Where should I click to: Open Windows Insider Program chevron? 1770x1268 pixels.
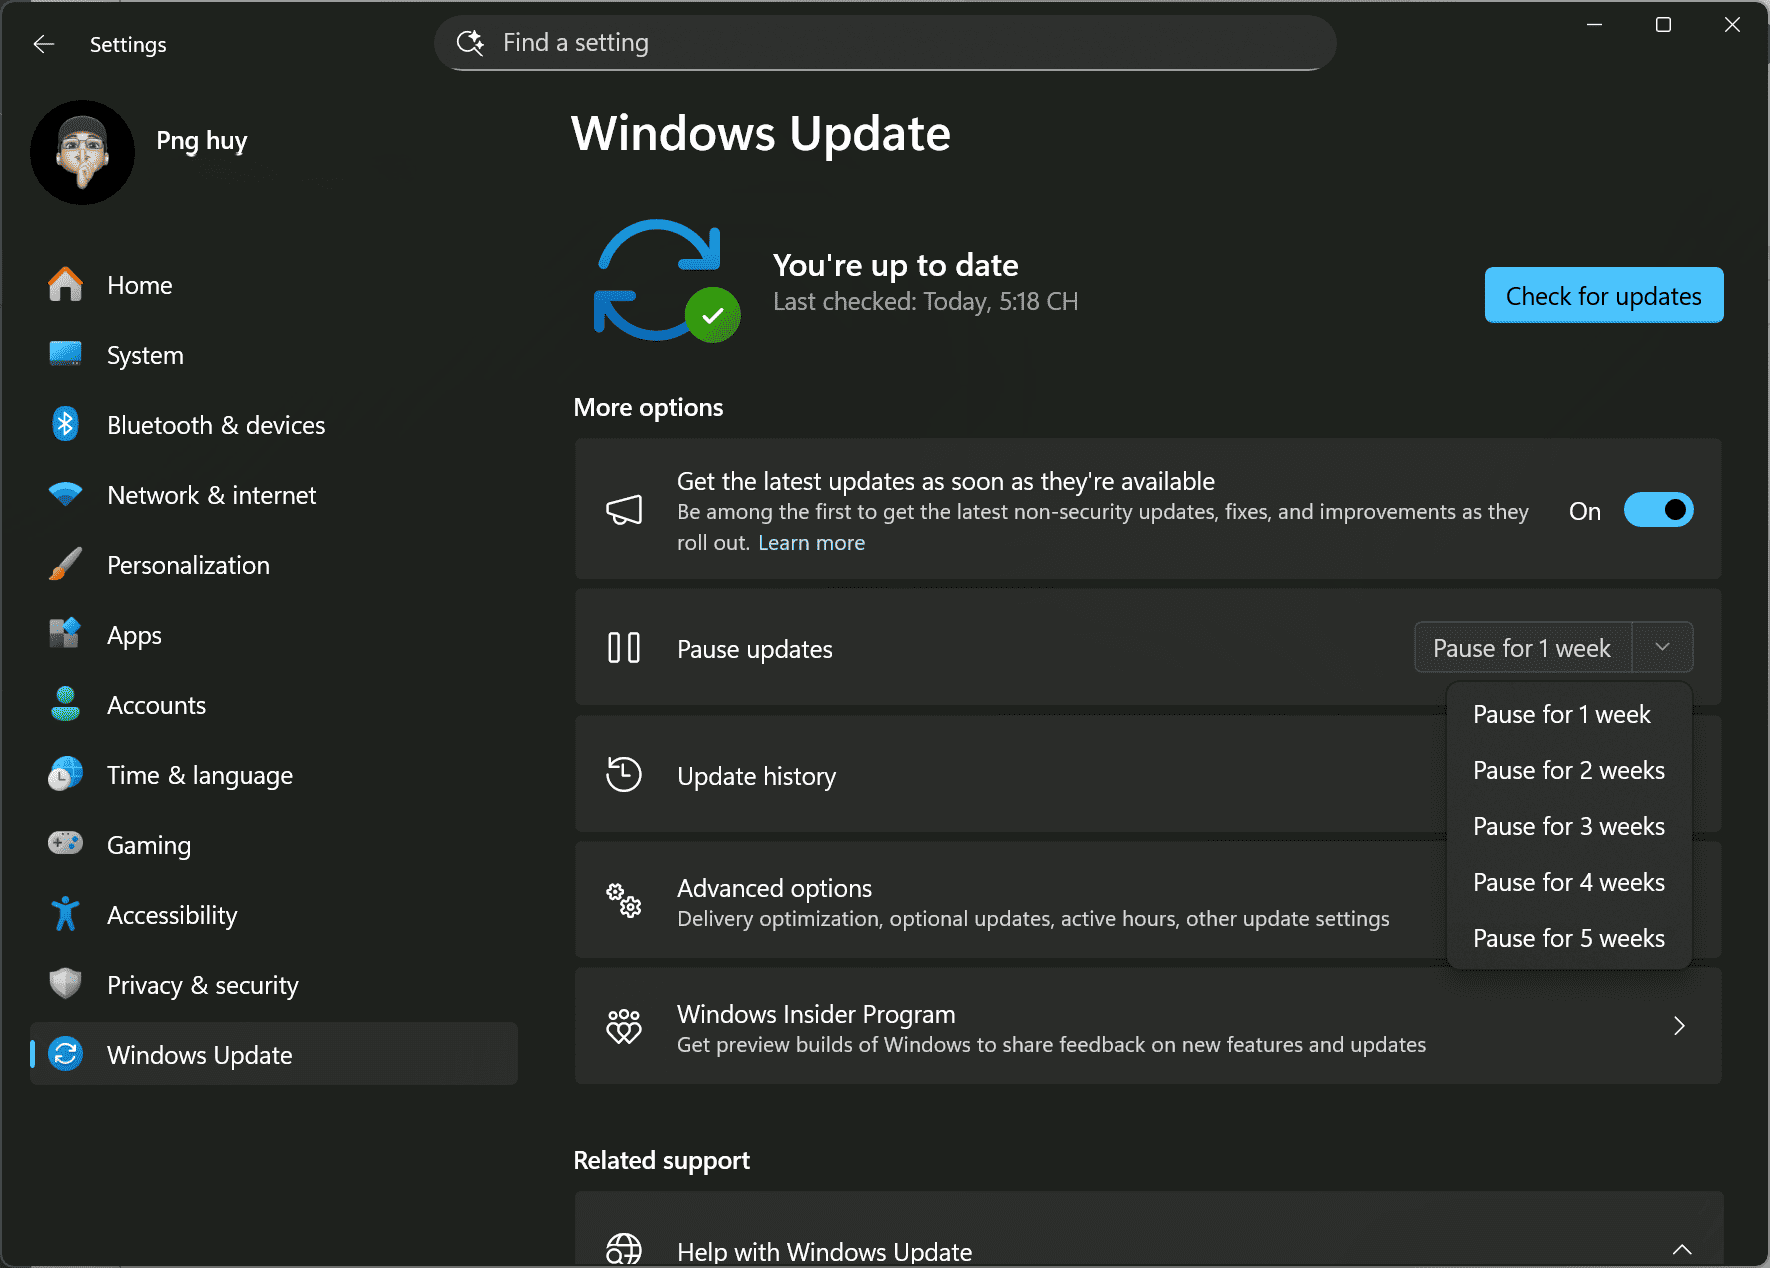1679,1026
